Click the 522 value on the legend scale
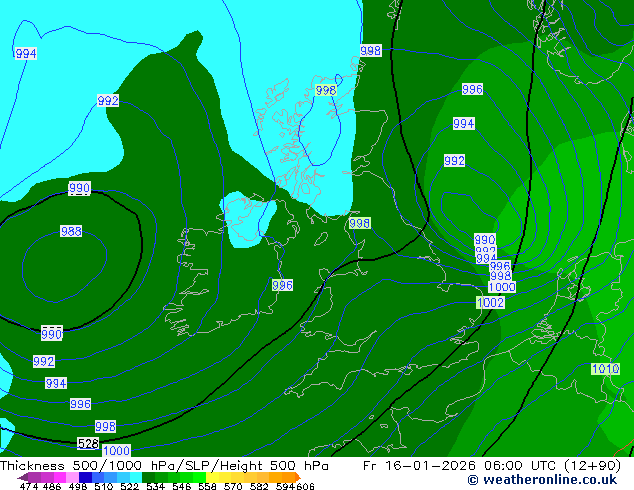The width and height of the screenshot is (634, 490). (x=129, y=486)
